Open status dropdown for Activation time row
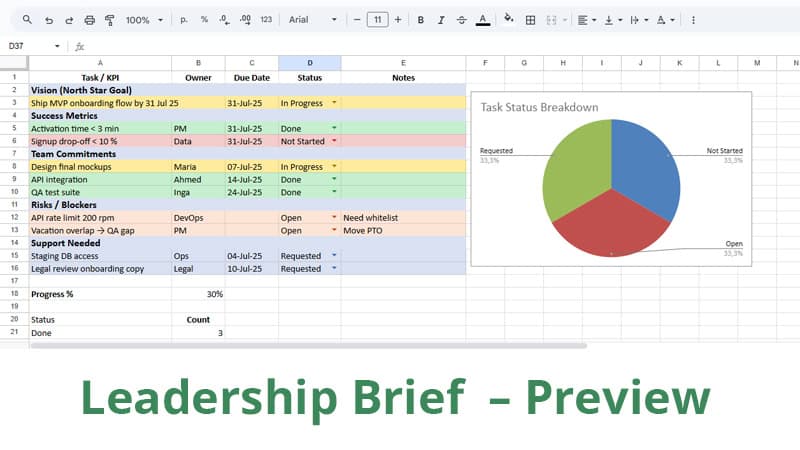Viewport: 800px width, 450px height. click(334, 128)
